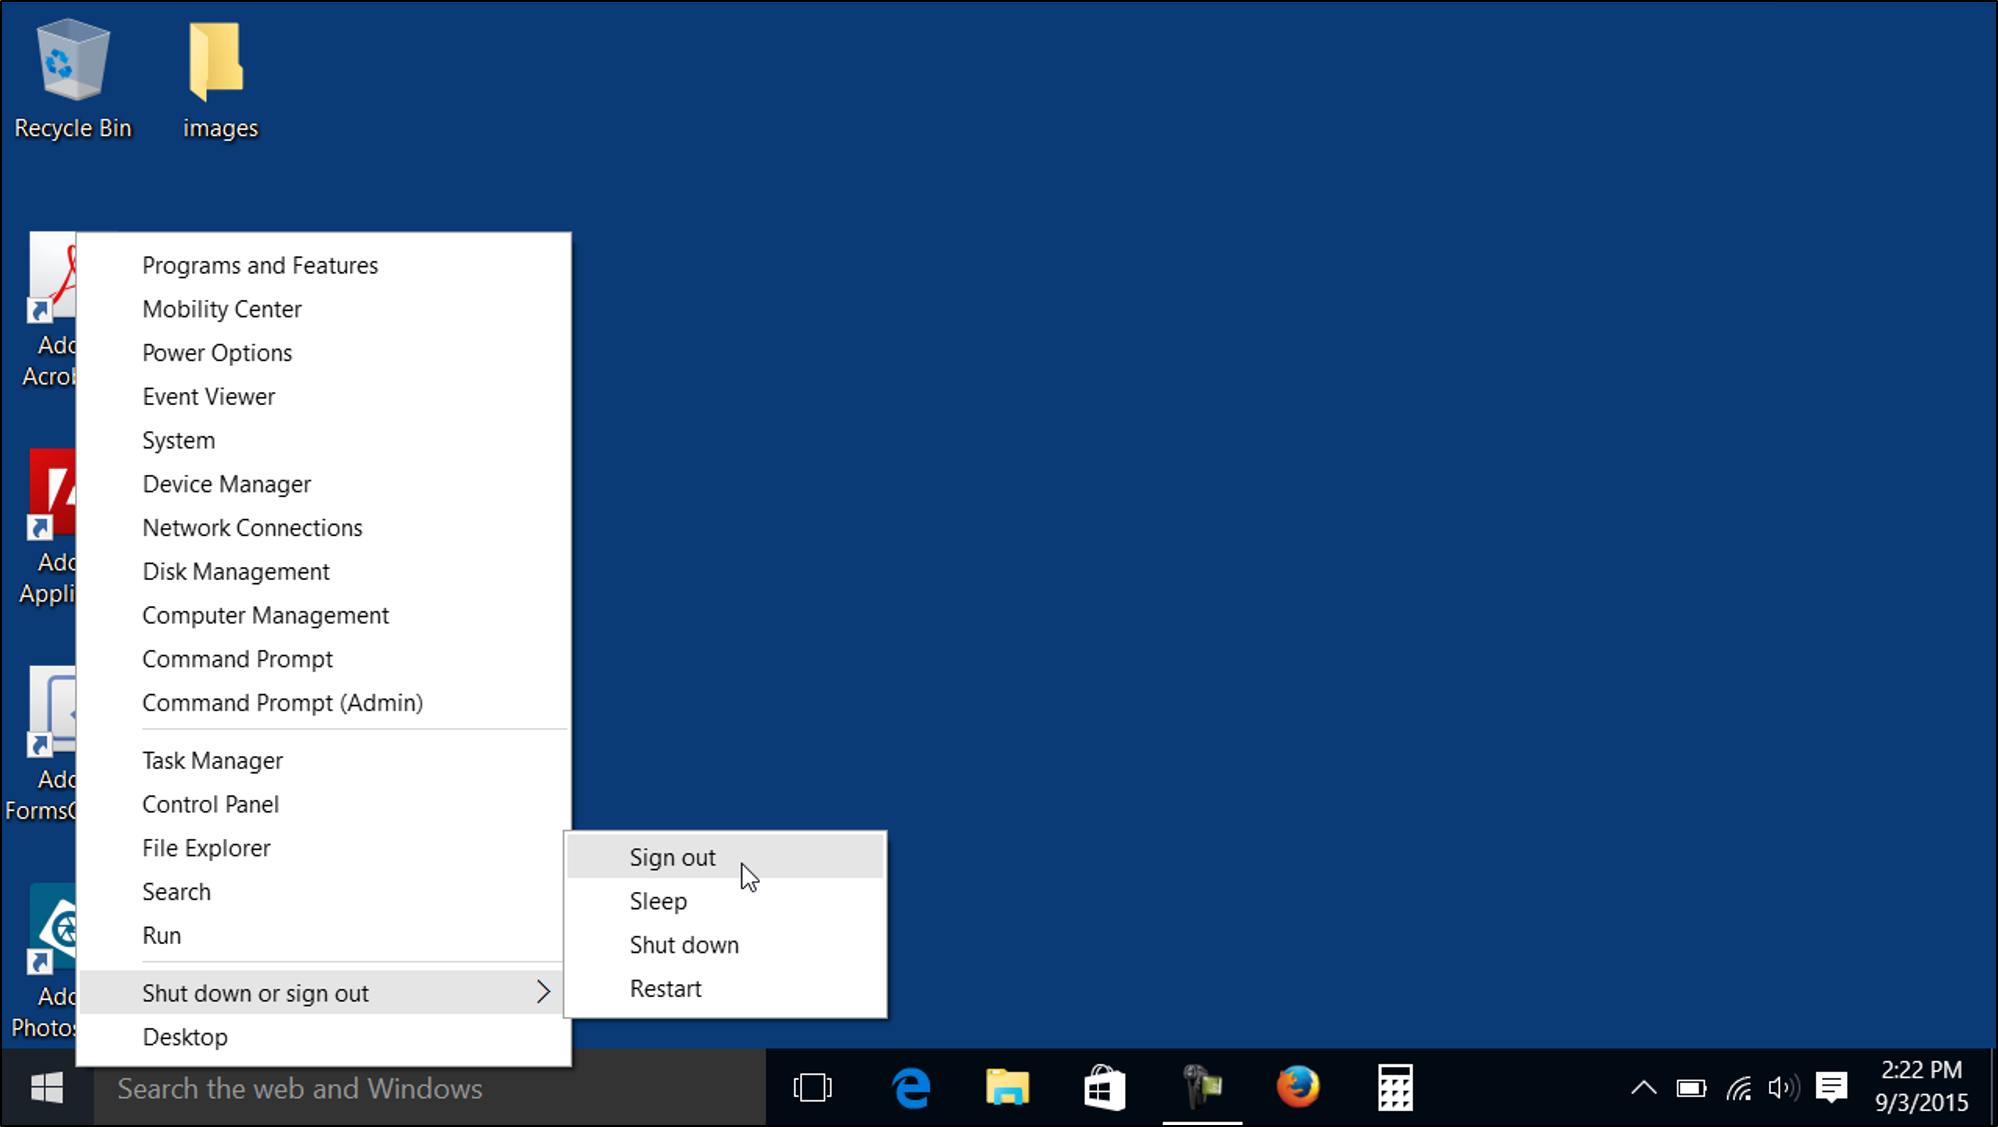Viewport: 1998px width, 1127px height.
Task: Open Control Panel from the menu
Action: pos(210,803)
